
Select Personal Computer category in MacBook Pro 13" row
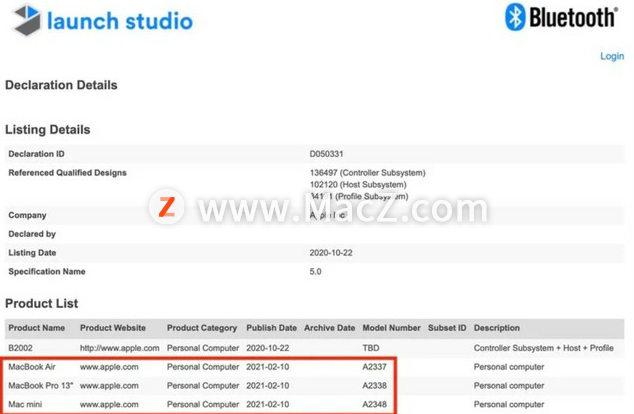[x=203, y=386]
